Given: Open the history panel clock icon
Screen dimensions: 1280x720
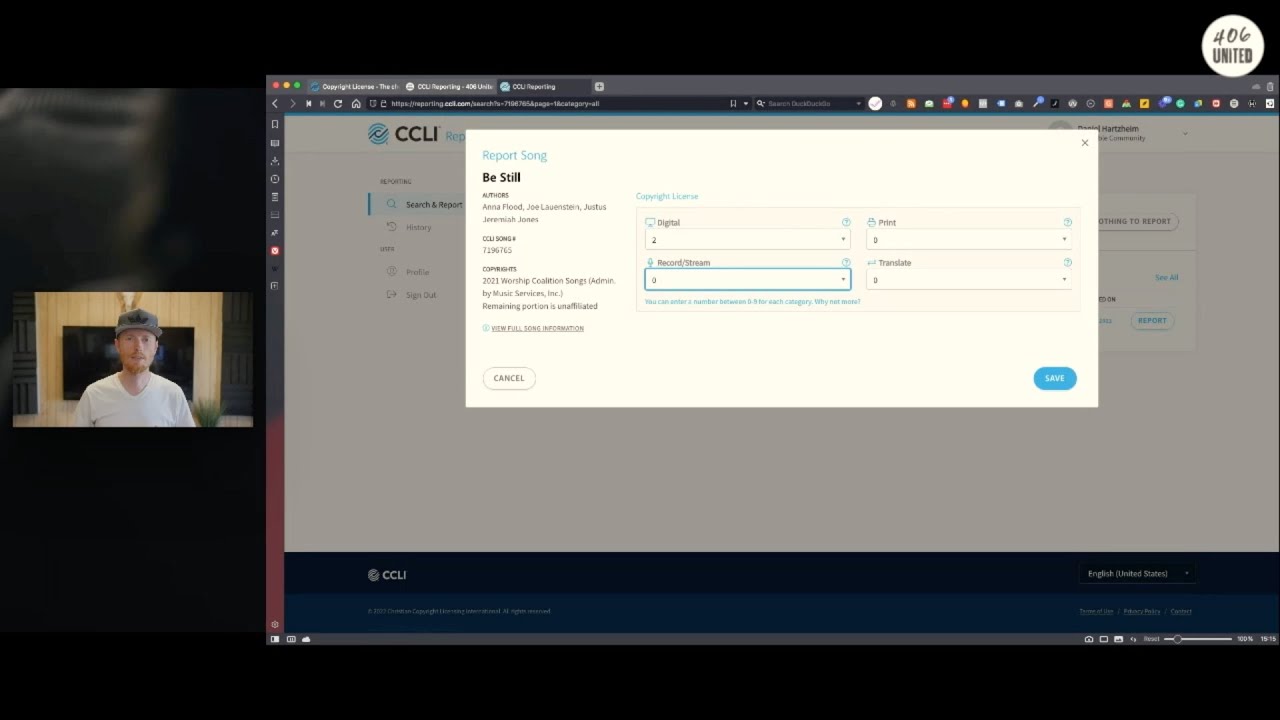Looking at the screenshot, I should coord(275,179).
